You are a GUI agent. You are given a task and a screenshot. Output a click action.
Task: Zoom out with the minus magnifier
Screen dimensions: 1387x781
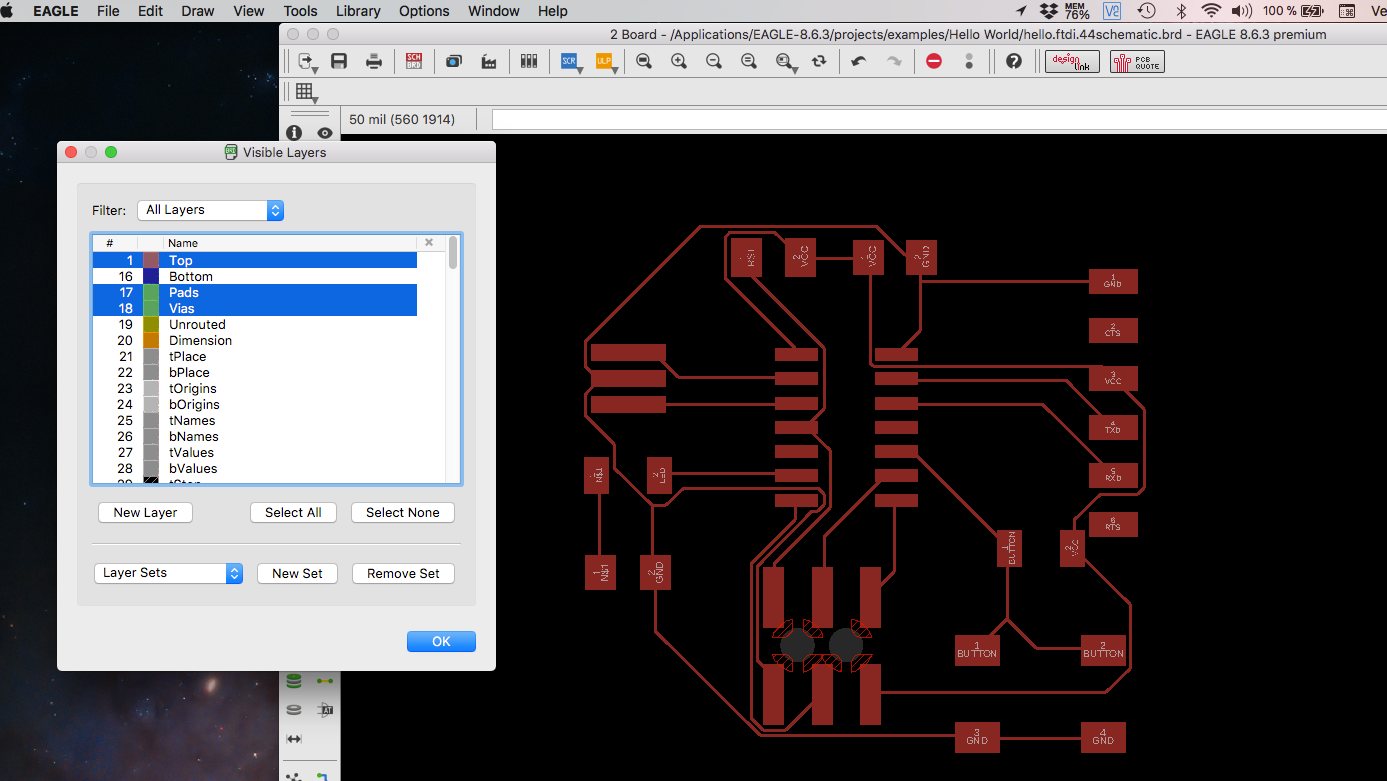(714, 61)
